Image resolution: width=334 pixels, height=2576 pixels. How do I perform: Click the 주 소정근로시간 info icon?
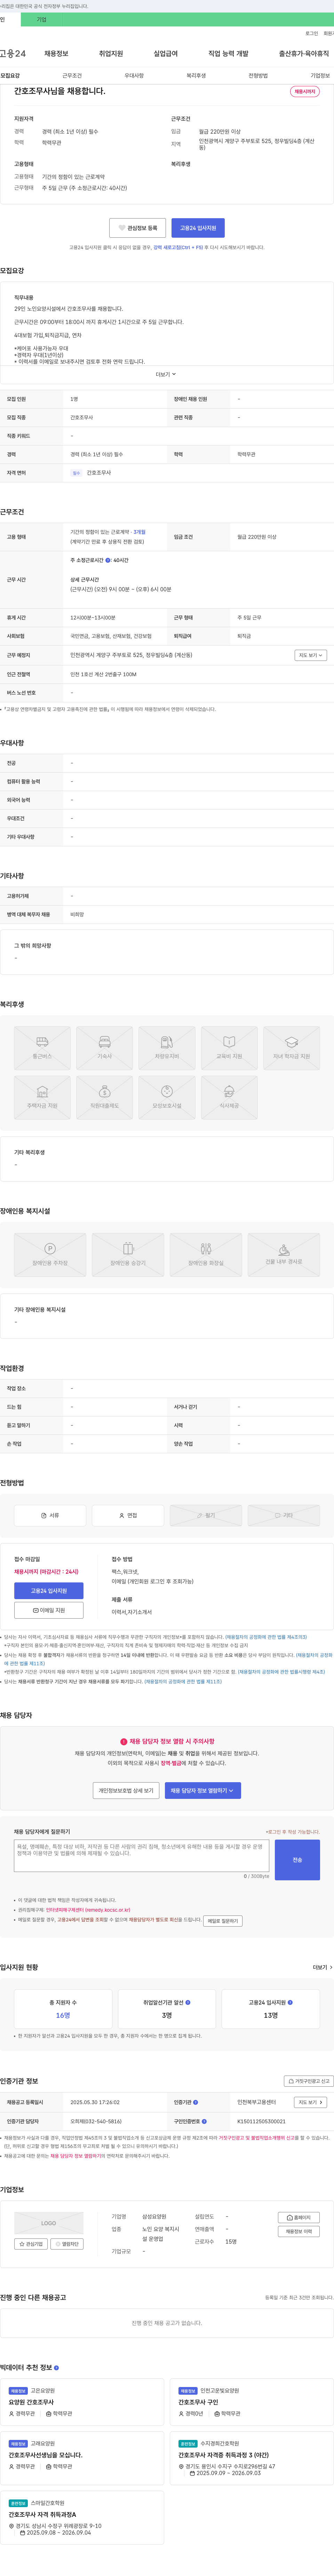point(108,560)
